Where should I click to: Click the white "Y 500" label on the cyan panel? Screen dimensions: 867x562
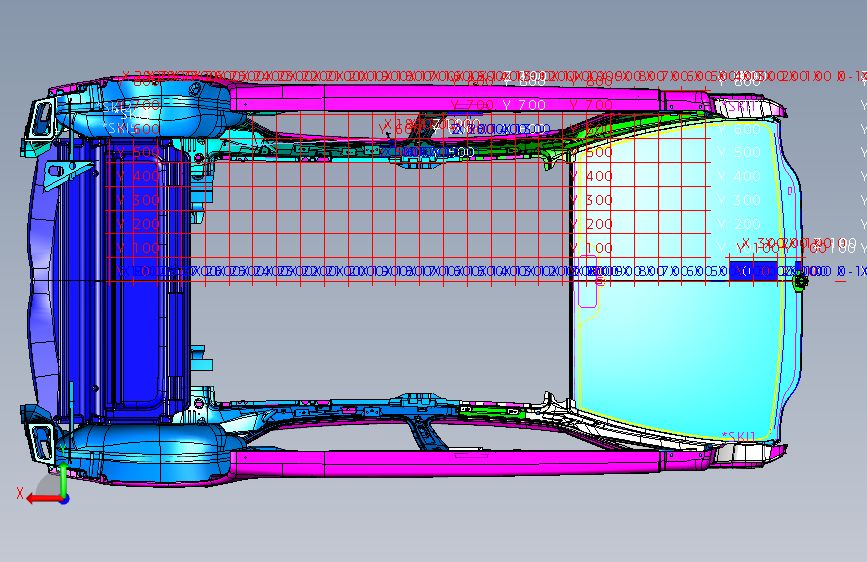click(x=739, y=152)
